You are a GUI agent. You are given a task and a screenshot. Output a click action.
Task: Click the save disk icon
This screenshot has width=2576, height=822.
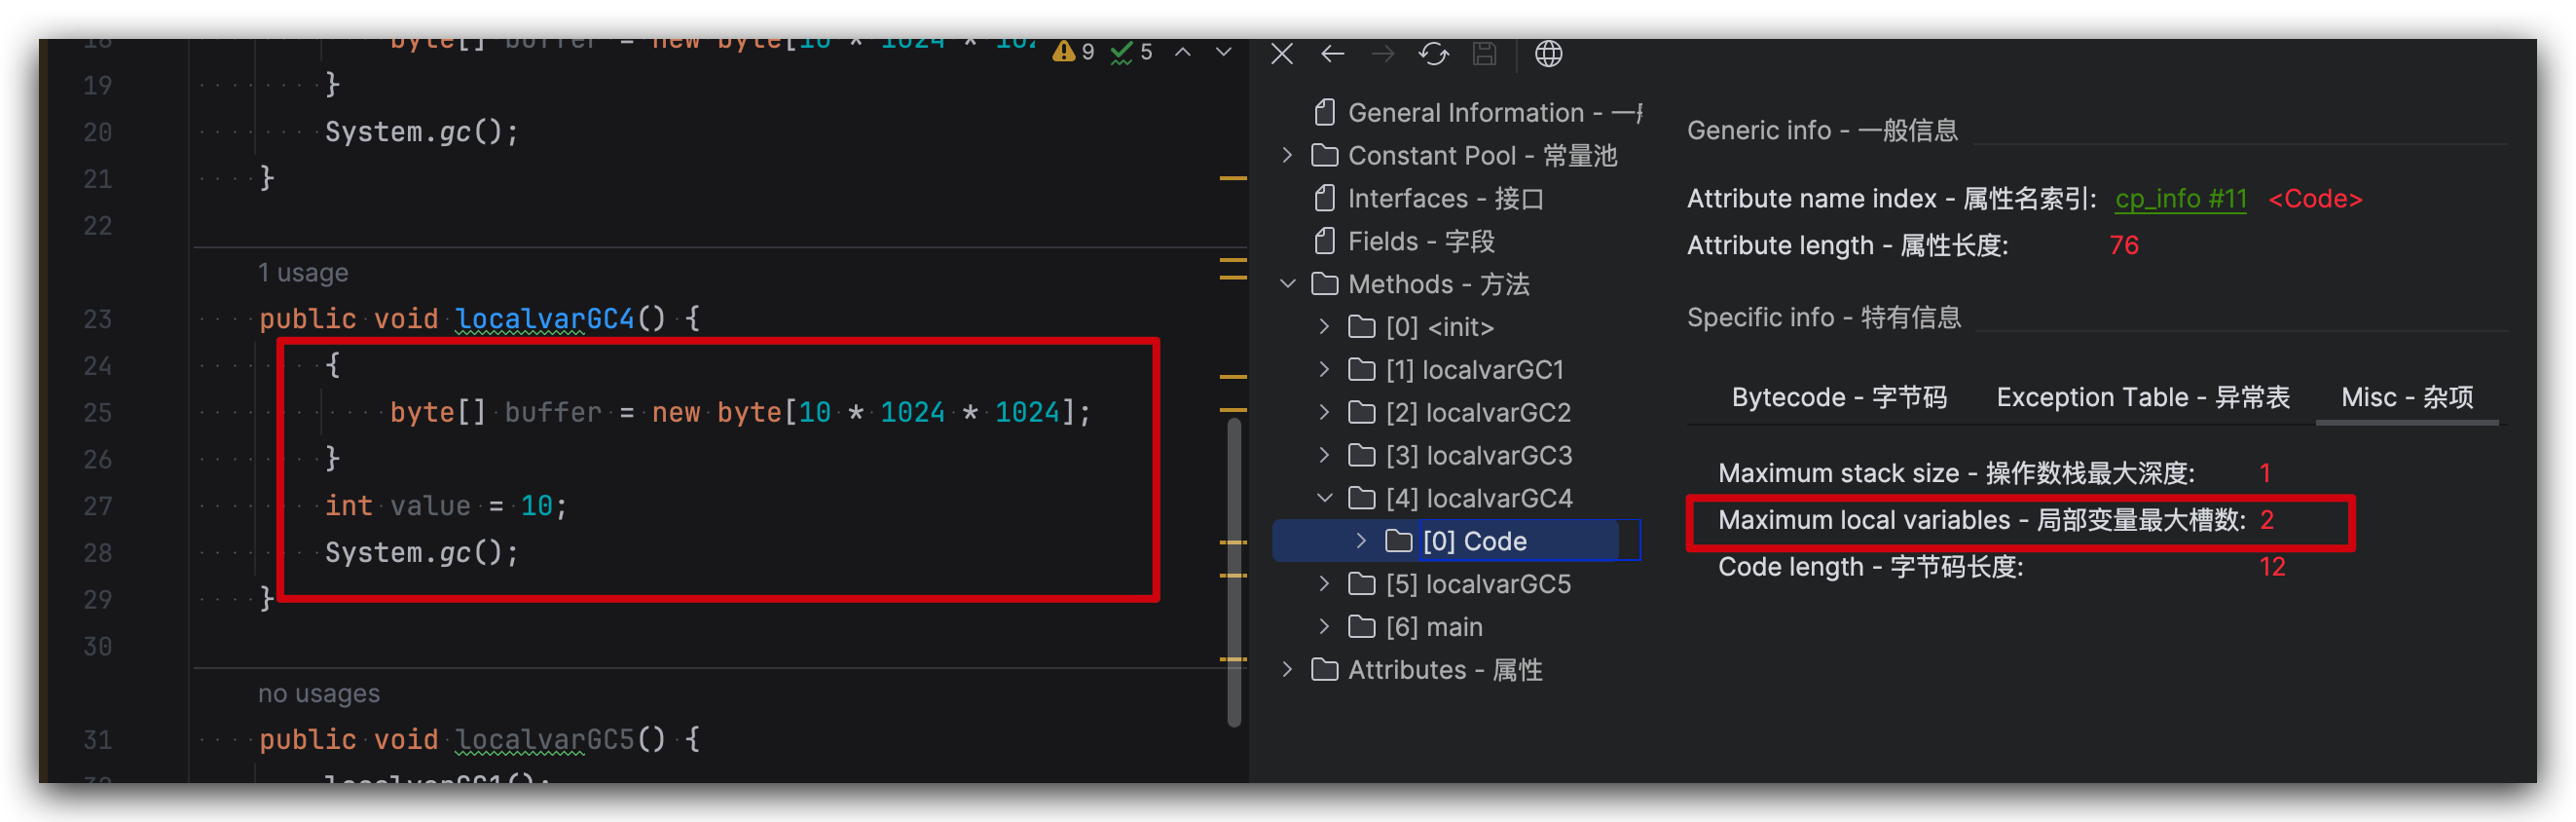pos(1484,54)
